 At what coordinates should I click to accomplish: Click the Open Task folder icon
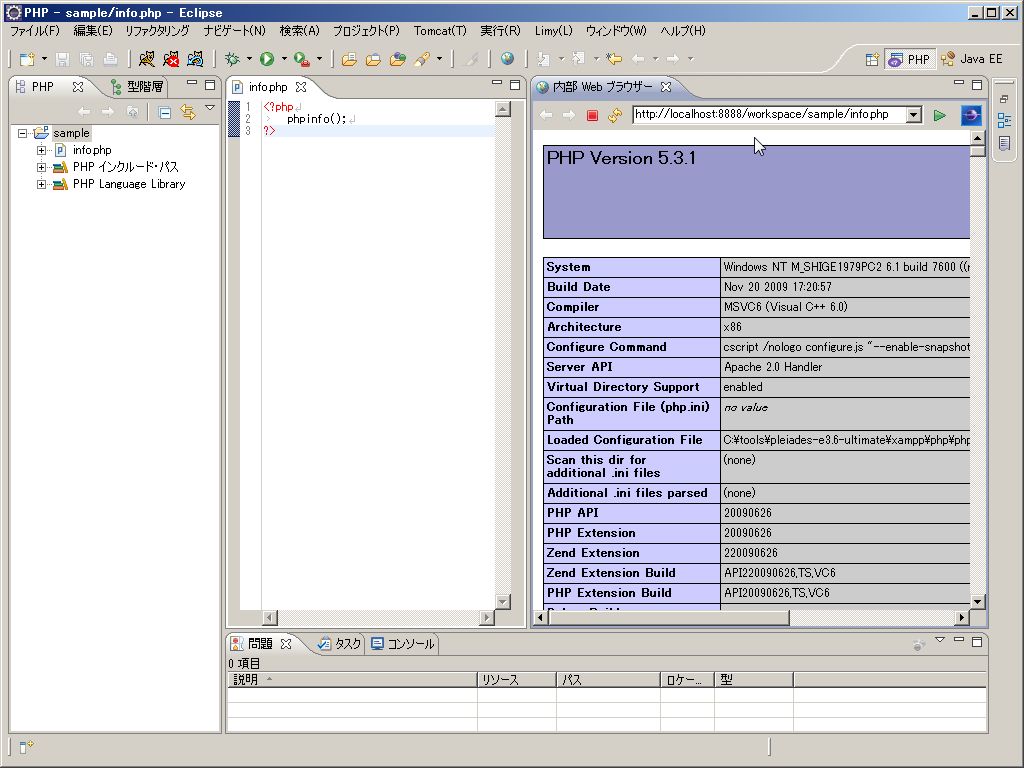coord(373,59)
